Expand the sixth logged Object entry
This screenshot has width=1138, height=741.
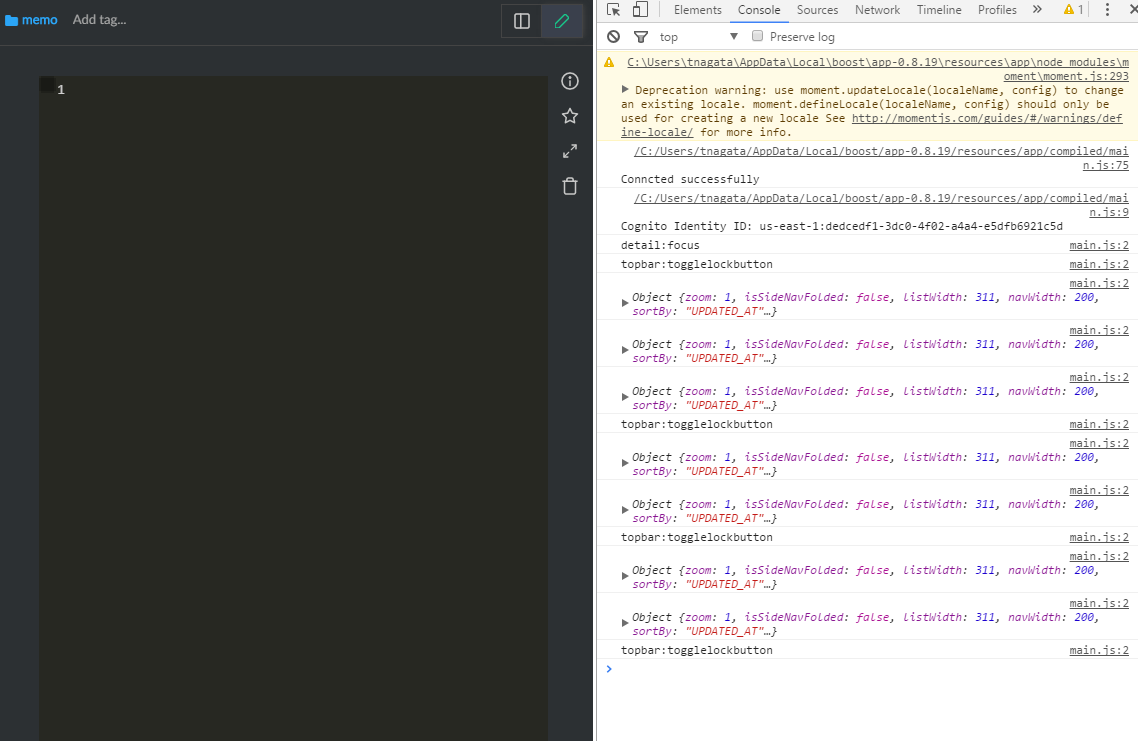point(625,577)
